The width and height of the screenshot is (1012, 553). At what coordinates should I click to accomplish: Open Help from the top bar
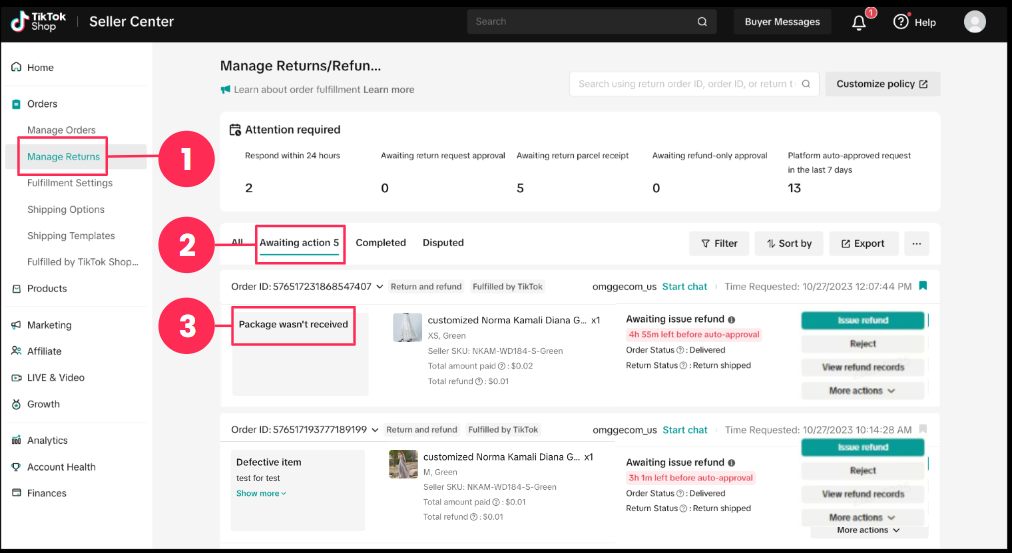click(x=914, y=22)
